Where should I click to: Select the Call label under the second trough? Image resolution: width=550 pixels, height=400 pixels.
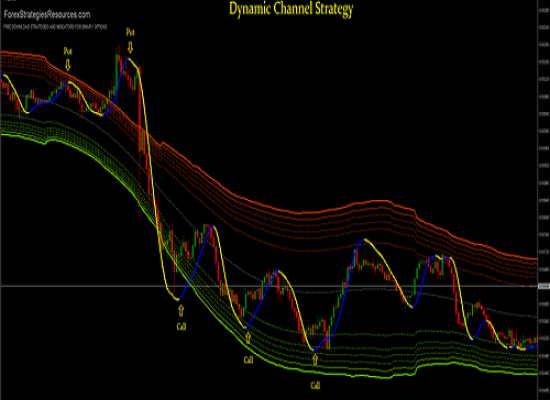click(x=248, y=360)
